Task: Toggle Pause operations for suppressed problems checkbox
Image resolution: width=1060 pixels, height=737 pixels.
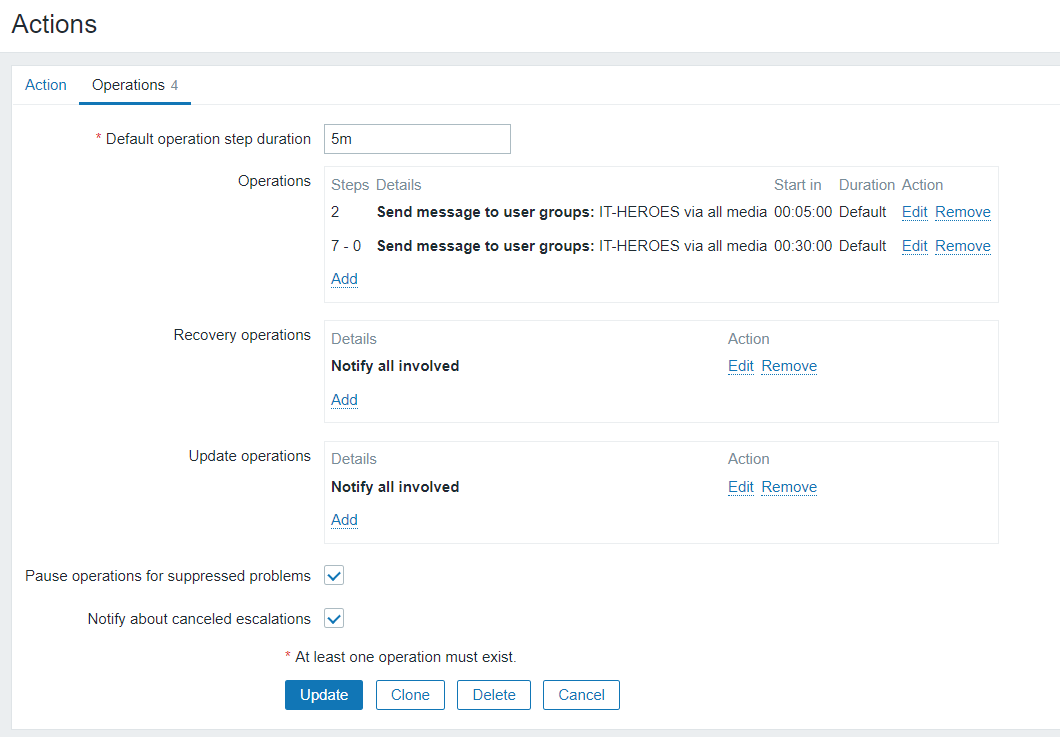Action: pos(334,576)
